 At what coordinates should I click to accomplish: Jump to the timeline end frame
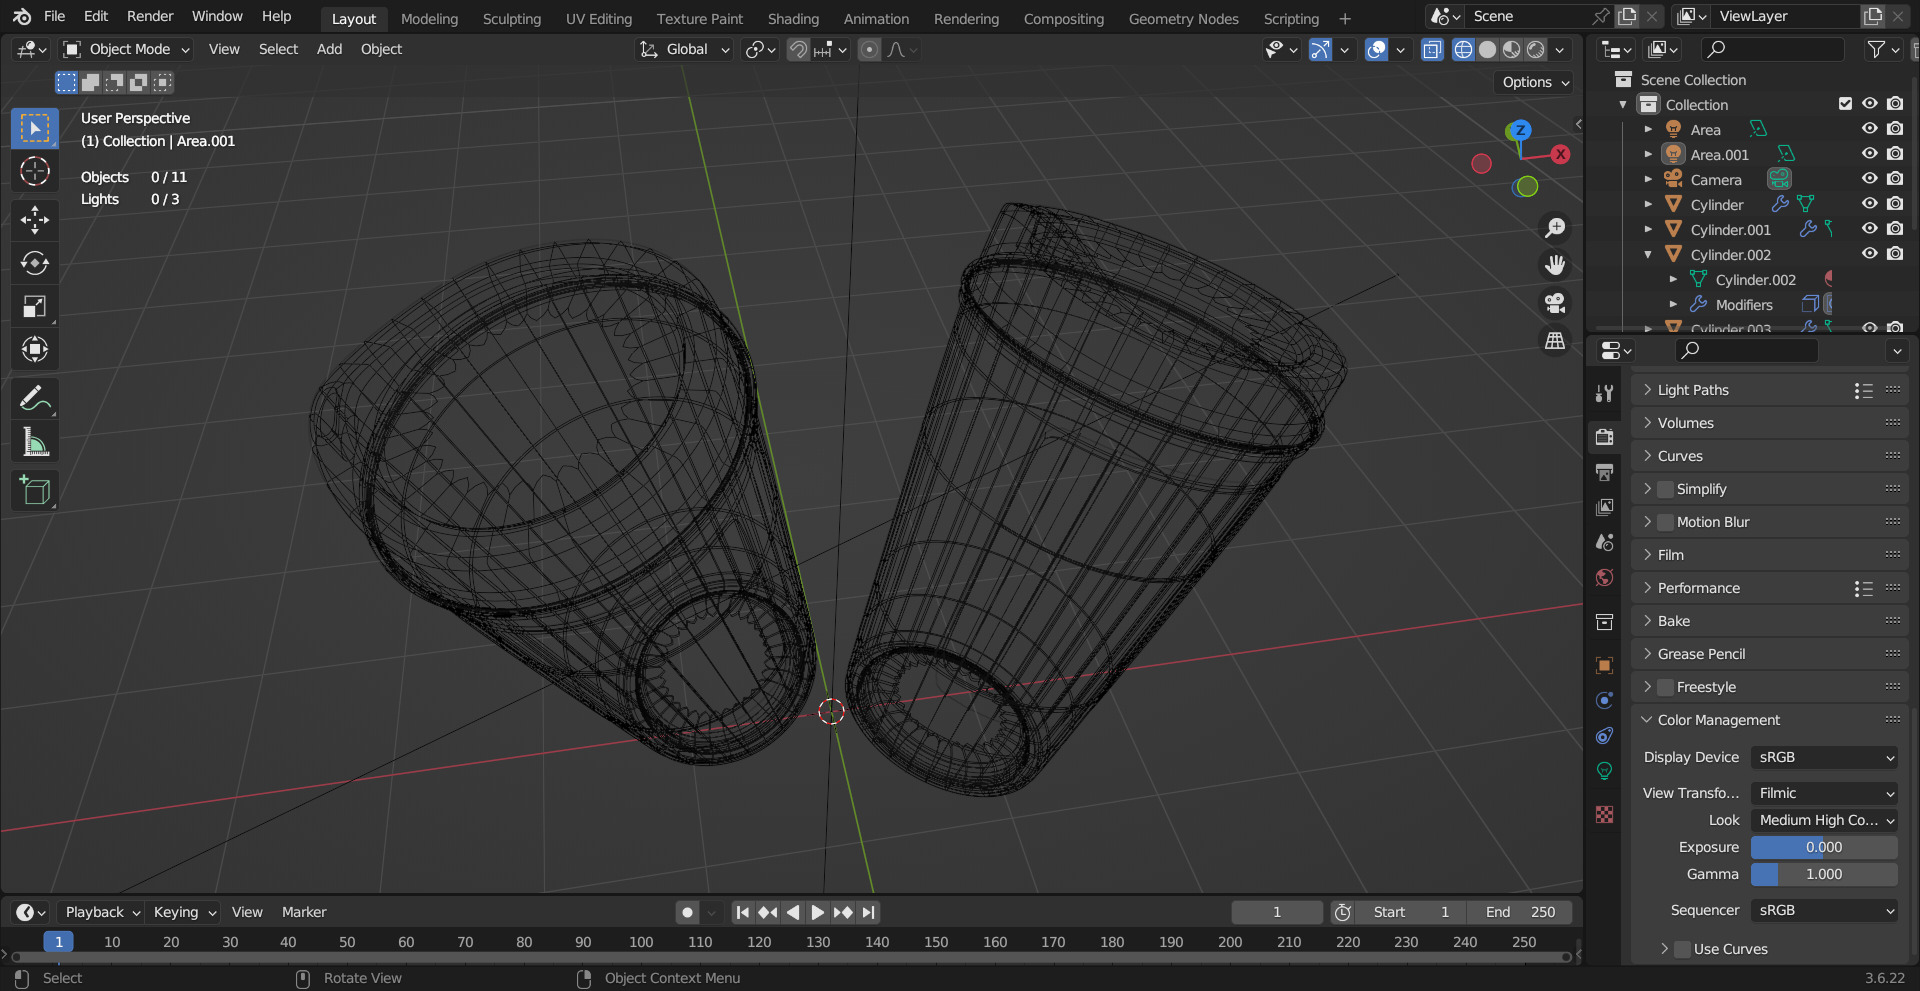point(868,912)
